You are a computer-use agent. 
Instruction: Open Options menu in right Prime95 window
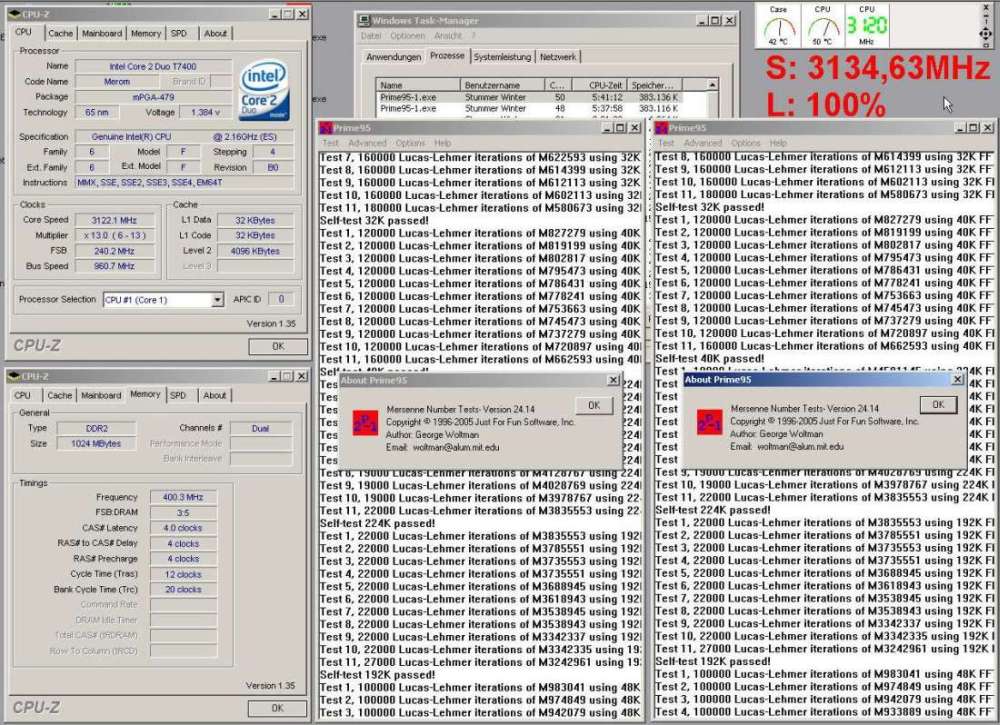tap(746, 143)
